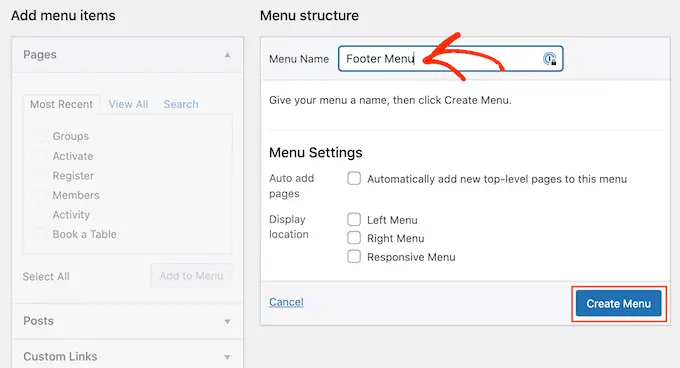Click the Menu Settings heading
The image size is (680, 368).
point(316,153)
